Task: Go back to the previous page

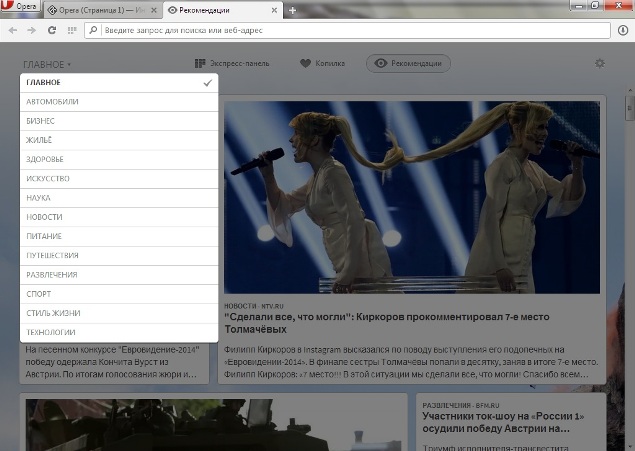Action: pyautogui.click(x=13, y=30)
